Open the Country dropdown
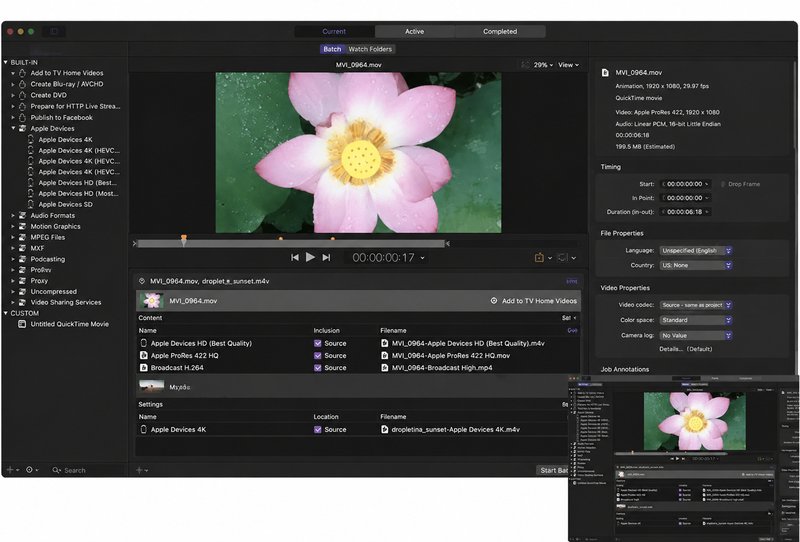Screen dimensions: 800x542 pos(696,265)
